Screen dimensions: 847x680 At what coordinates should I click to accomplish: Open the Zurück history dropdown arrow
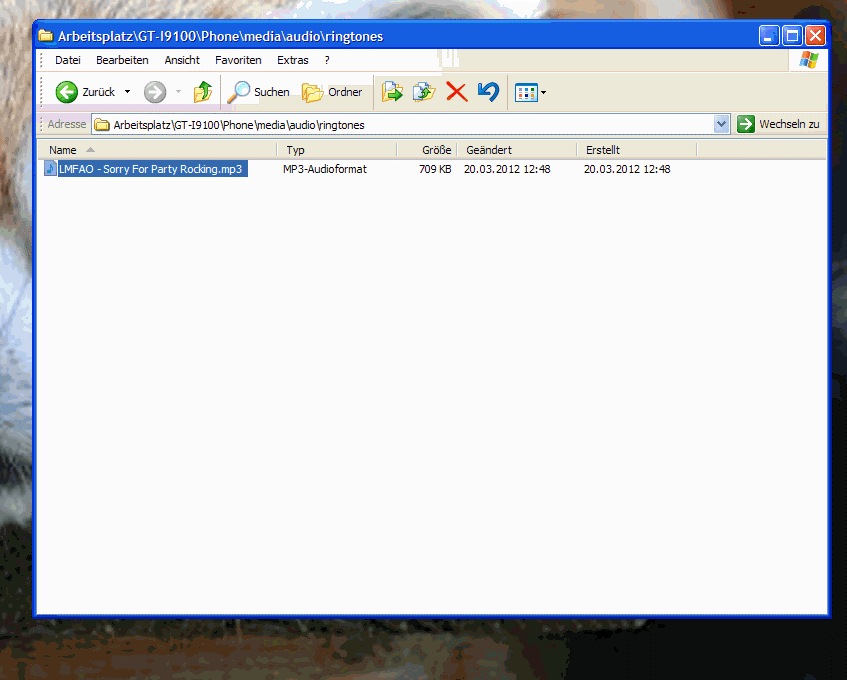[x=127, y=92]
